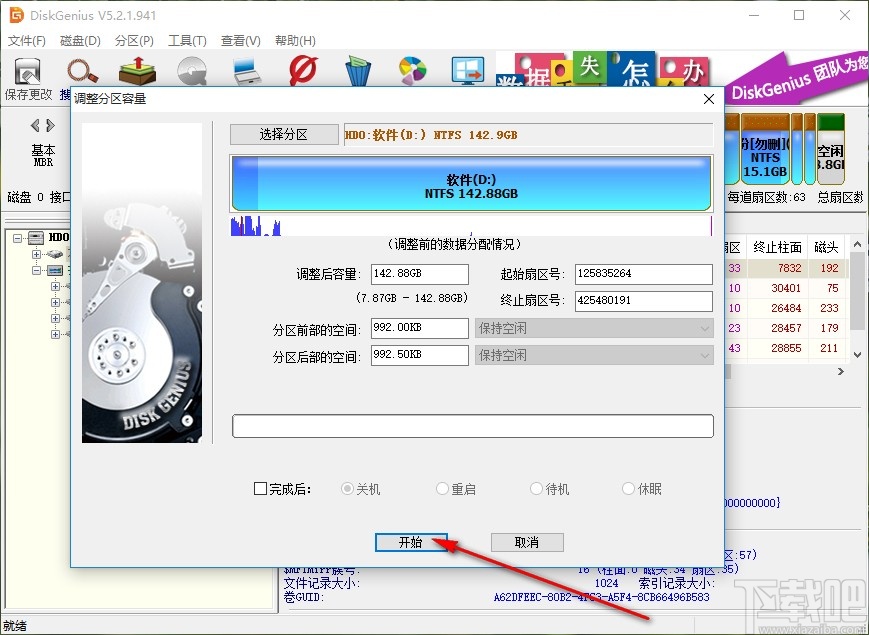Select the 休眠 radio button
Viewport: 869px width, 635px height.
pyautogui.click(x=629, y=488)
